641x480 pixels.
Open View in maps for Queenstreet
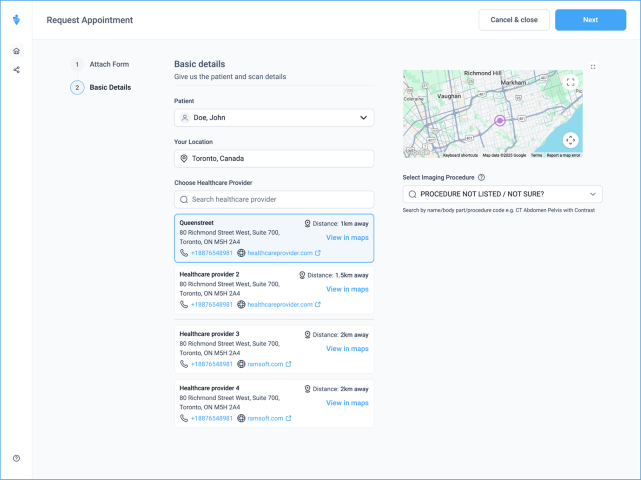347,238
